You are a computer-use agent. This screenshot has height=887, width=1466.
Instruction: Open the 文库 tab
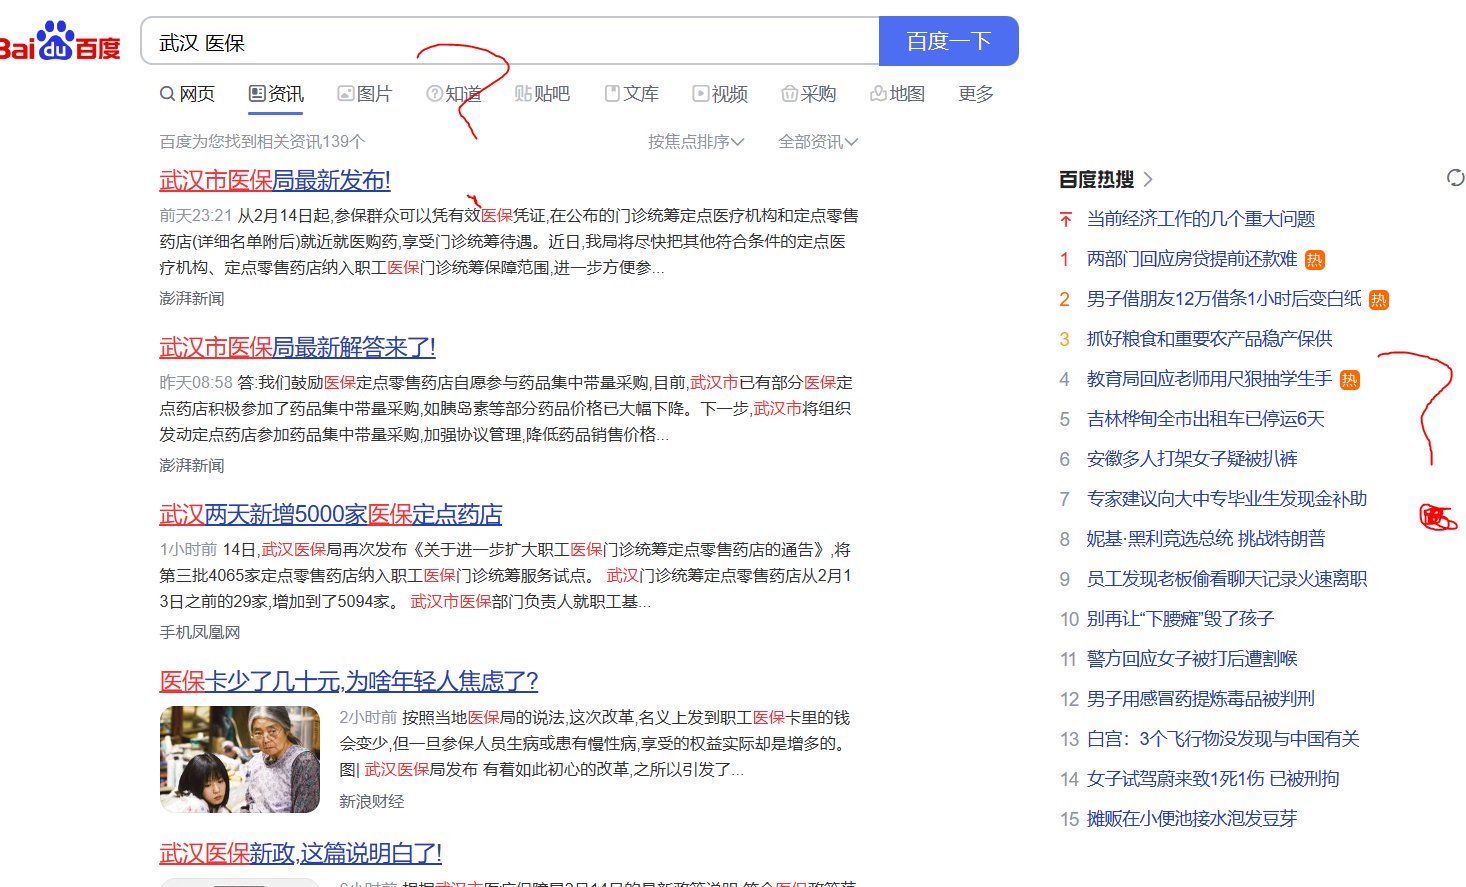[631, 94]
